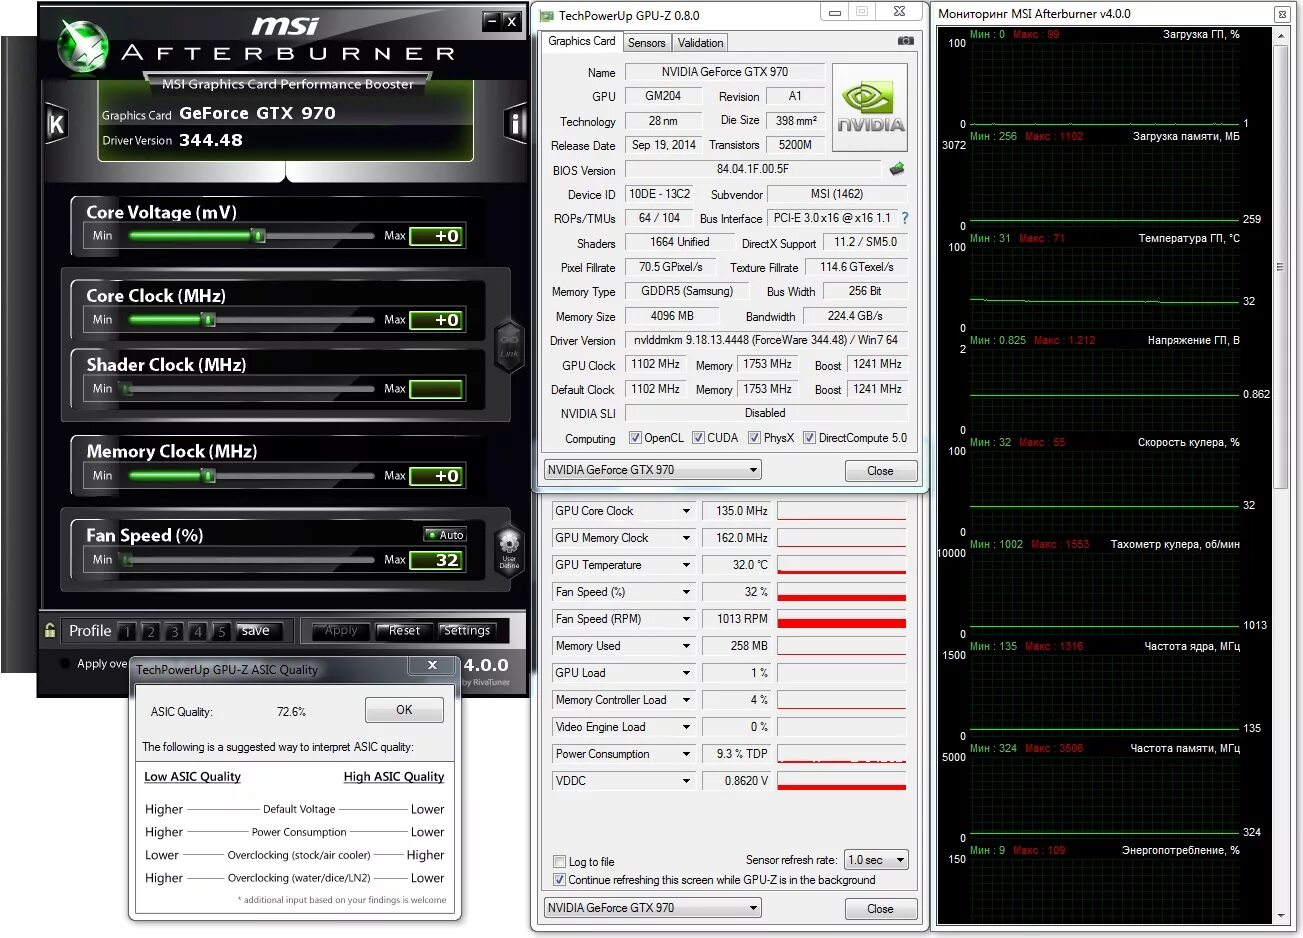Screen dimensions: 1303x938
Task: Open the GPU selector in sensors window
Action: [653, 908]
